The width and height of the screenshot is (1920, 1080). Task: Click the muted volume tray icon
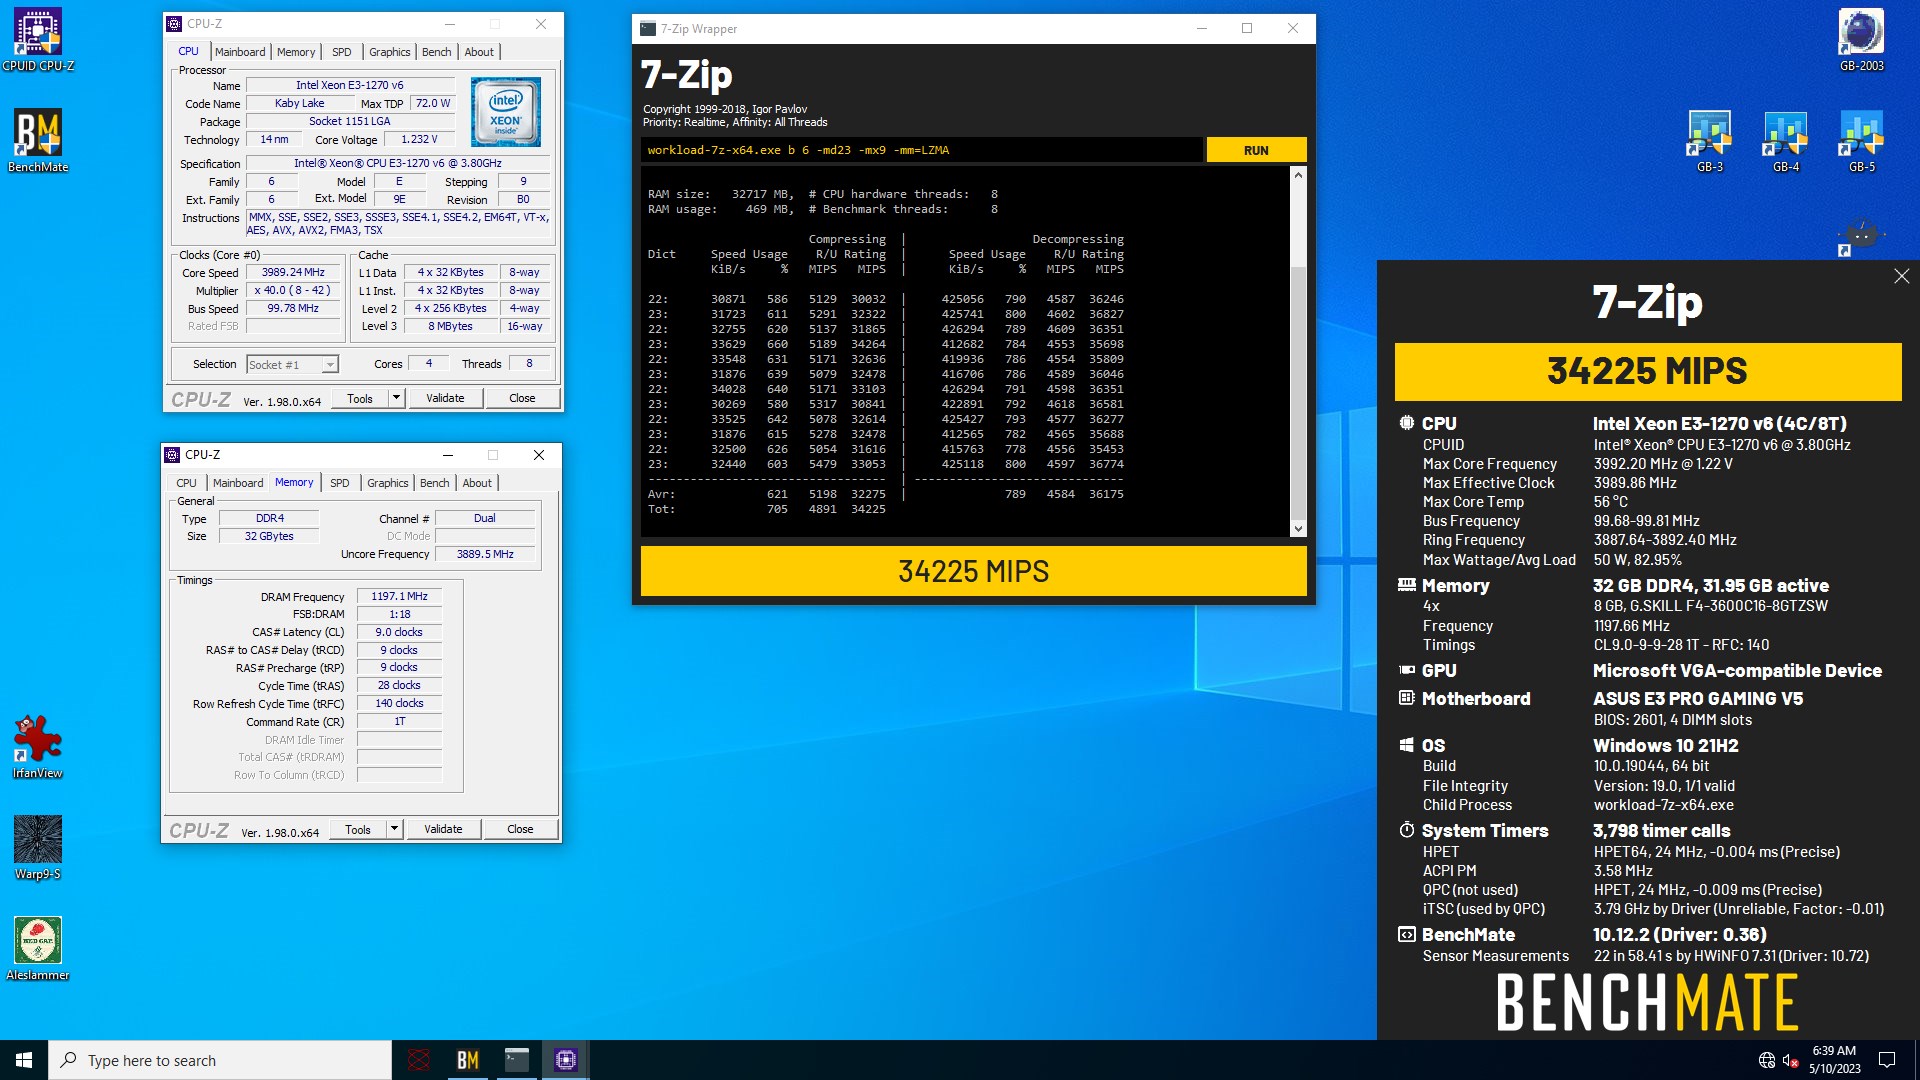pos(1791,1060)
